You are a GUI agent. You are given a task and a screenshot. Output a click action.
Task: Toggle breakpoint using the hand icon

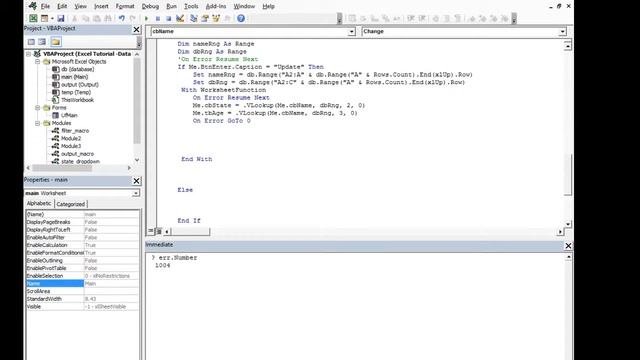point(436,18)
